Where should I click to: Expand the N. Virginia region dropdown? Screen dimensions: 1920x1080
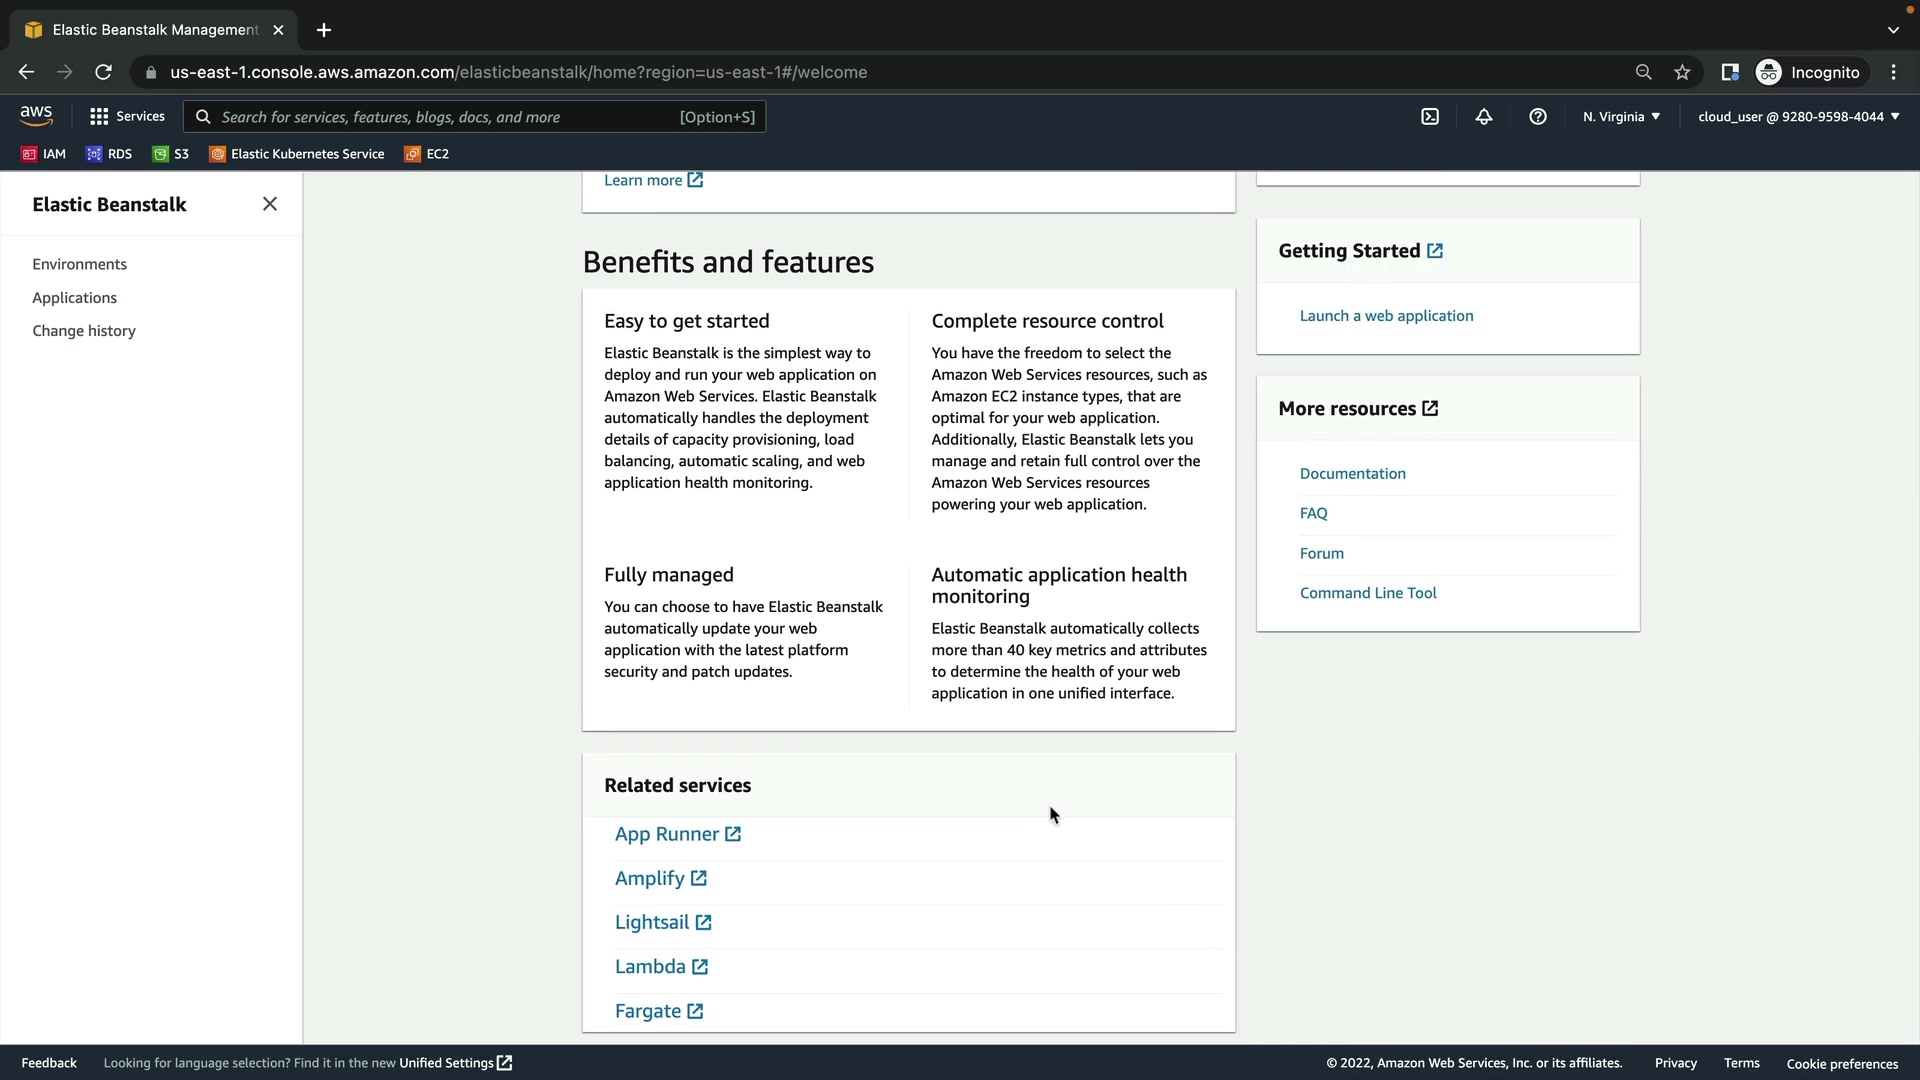point(1621,117)
